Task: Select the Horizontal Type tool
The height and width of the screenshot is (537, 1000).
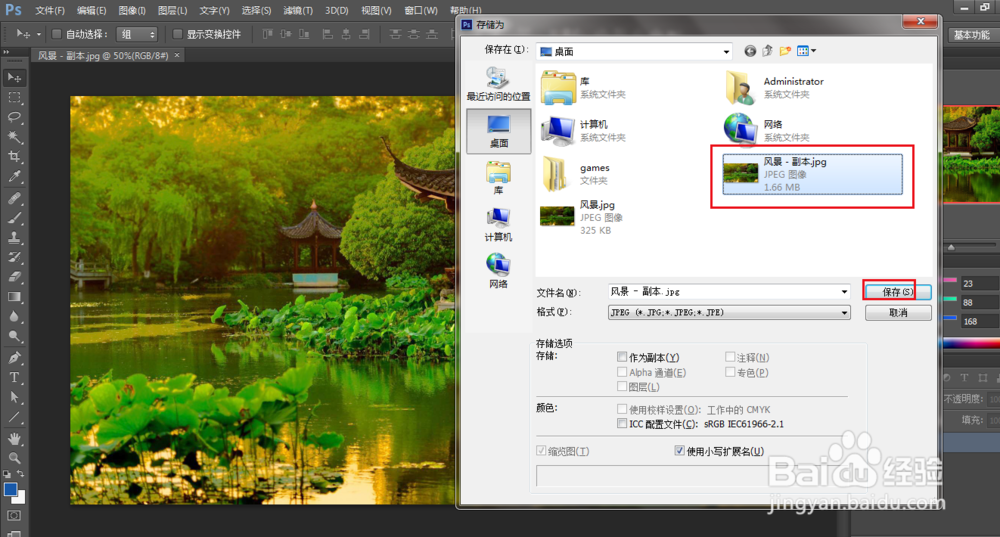Action: point(13,378)
